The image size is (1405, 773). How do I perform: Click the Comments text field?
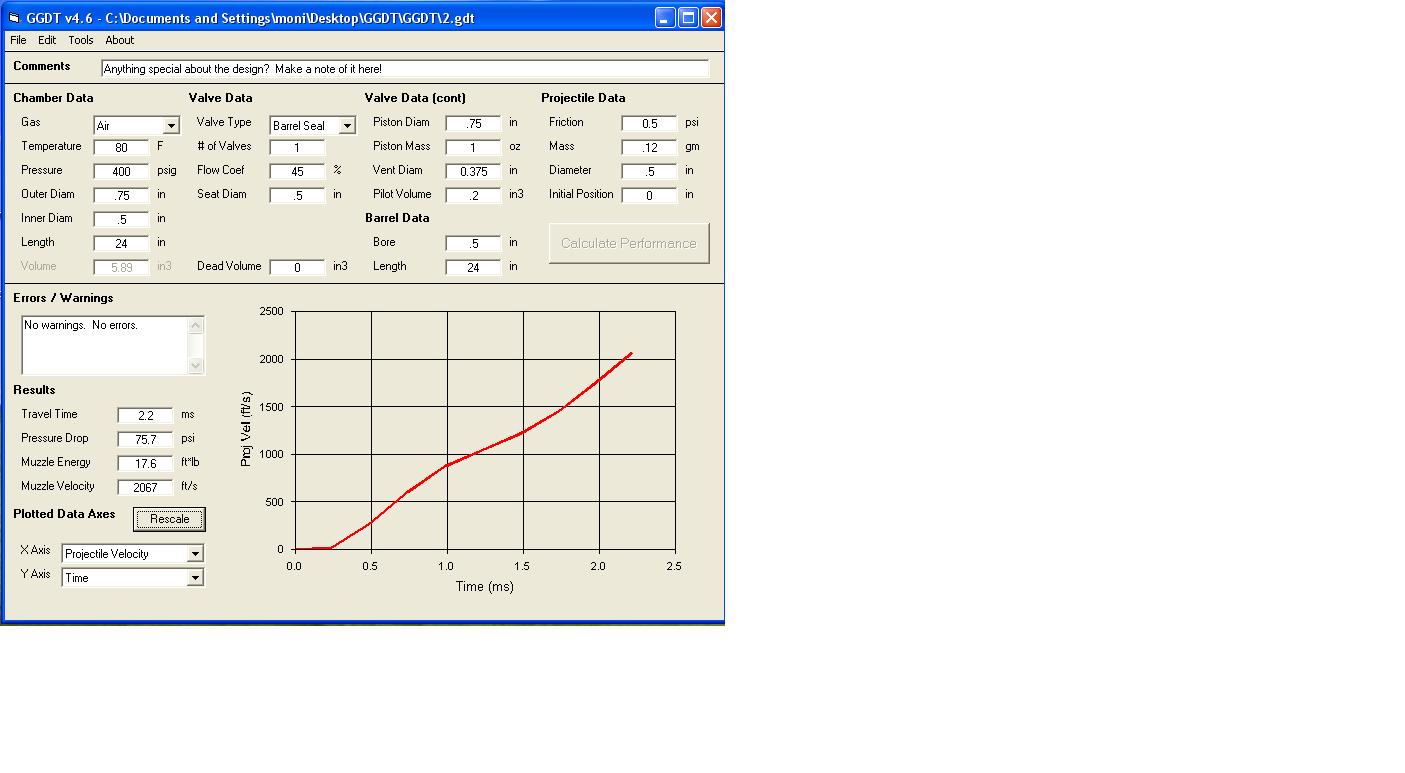click(405, 69)
